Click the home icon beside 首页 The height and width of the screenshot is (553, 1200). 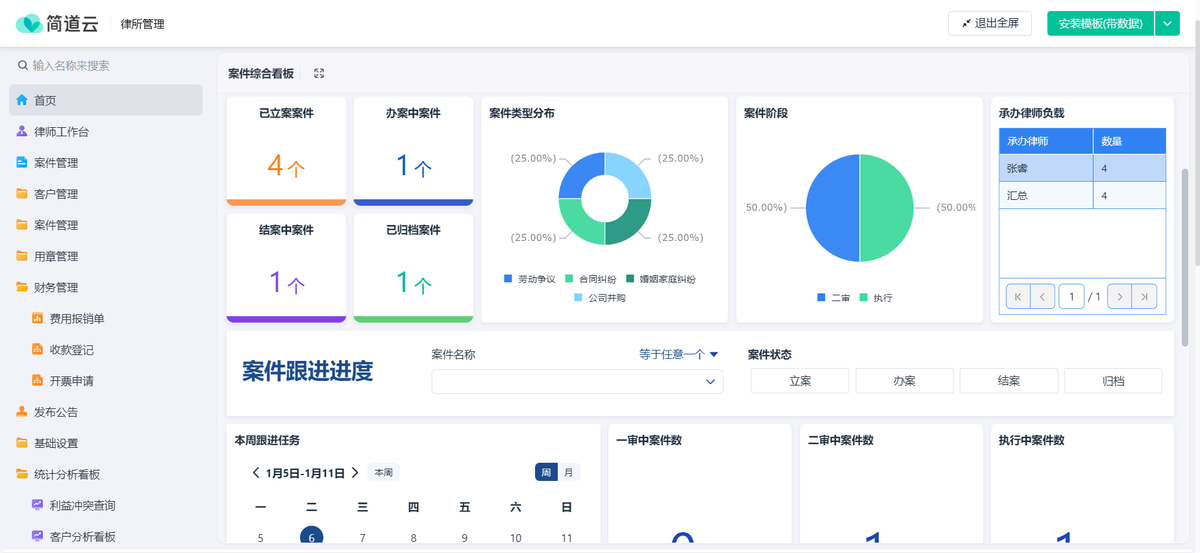click(x=22, y=100)
